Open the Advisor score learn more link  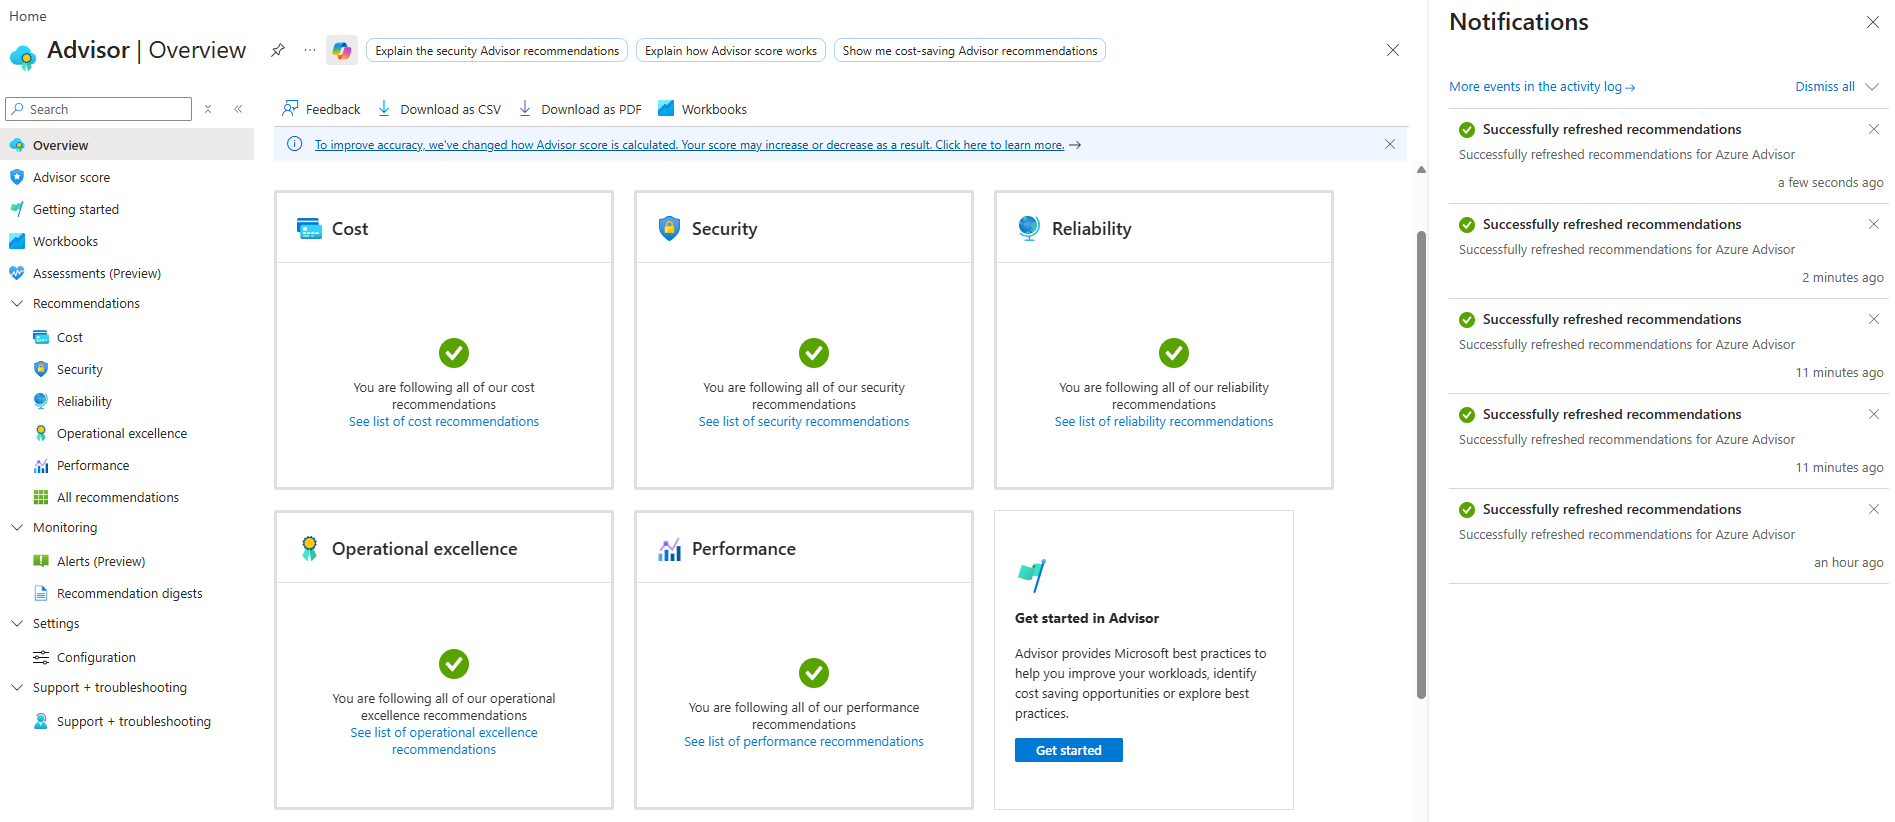[x=689, y=145]
